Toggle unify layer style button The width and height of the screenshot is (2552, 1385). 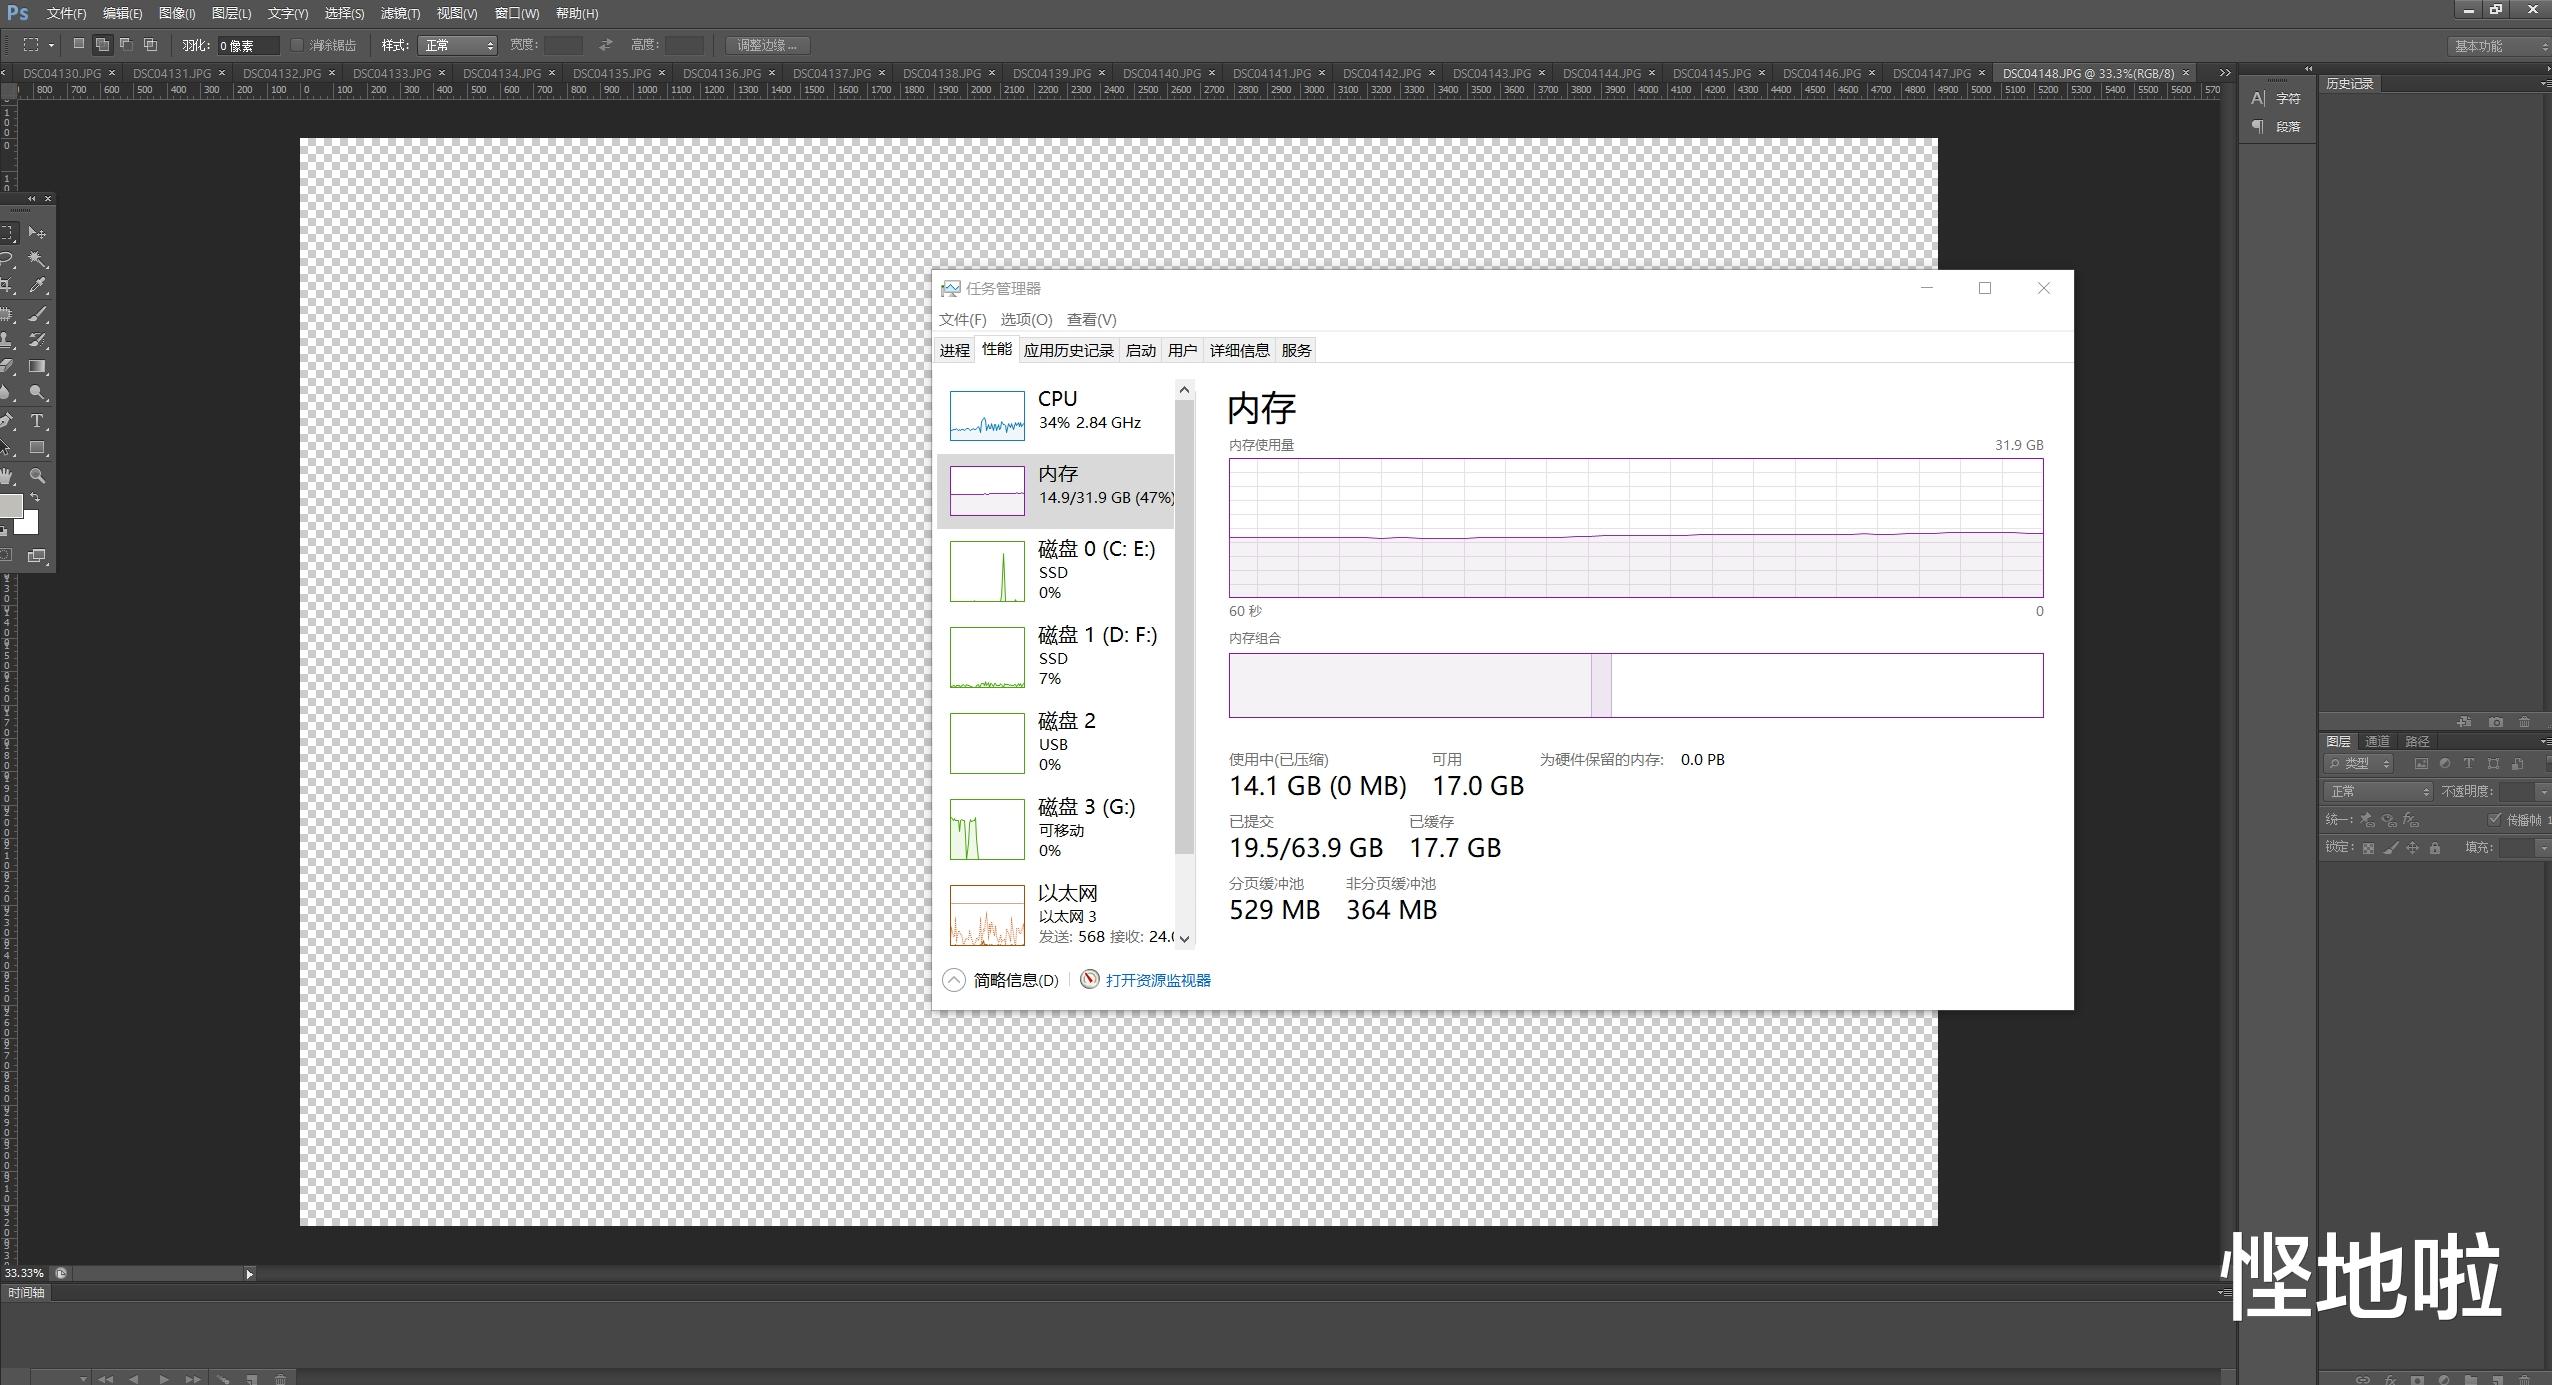point(2411,820)
